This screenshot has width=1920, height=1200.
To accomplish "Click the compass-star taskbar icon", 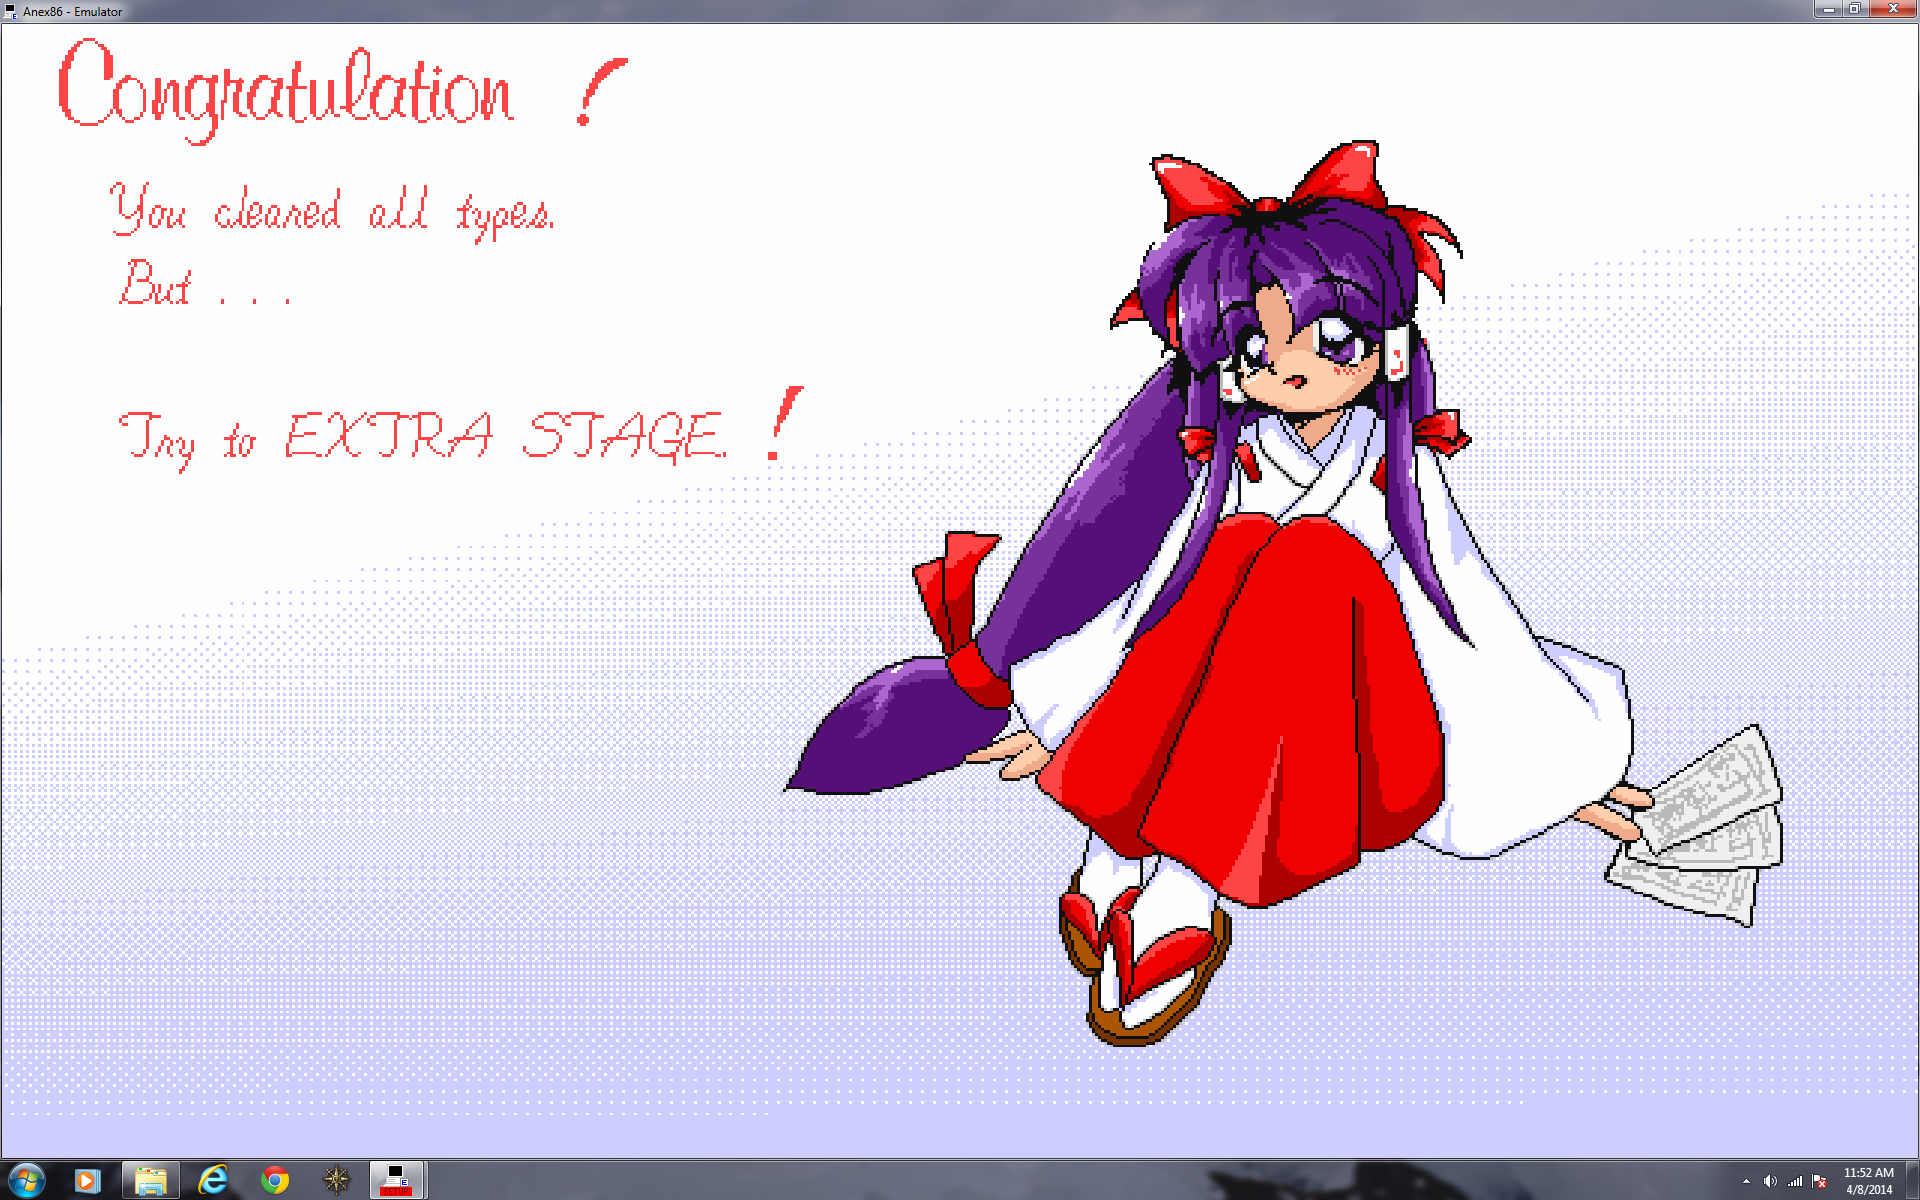I will 337,1181.
